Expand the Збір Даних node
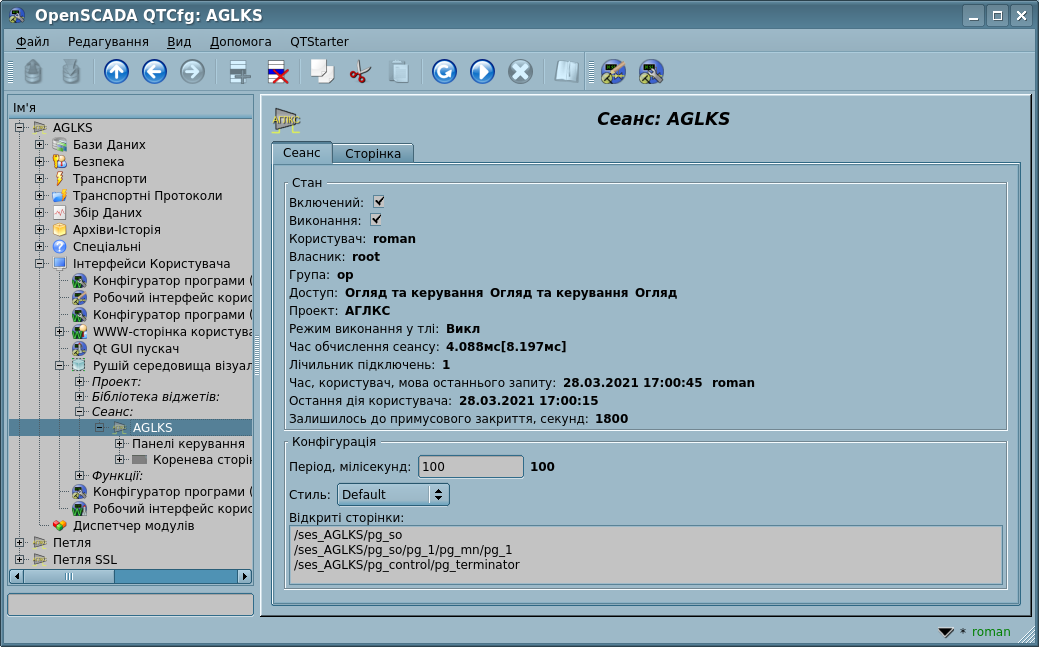Image resolution: width=1039 pixels, height=647 pixels. tap(40, 213)
